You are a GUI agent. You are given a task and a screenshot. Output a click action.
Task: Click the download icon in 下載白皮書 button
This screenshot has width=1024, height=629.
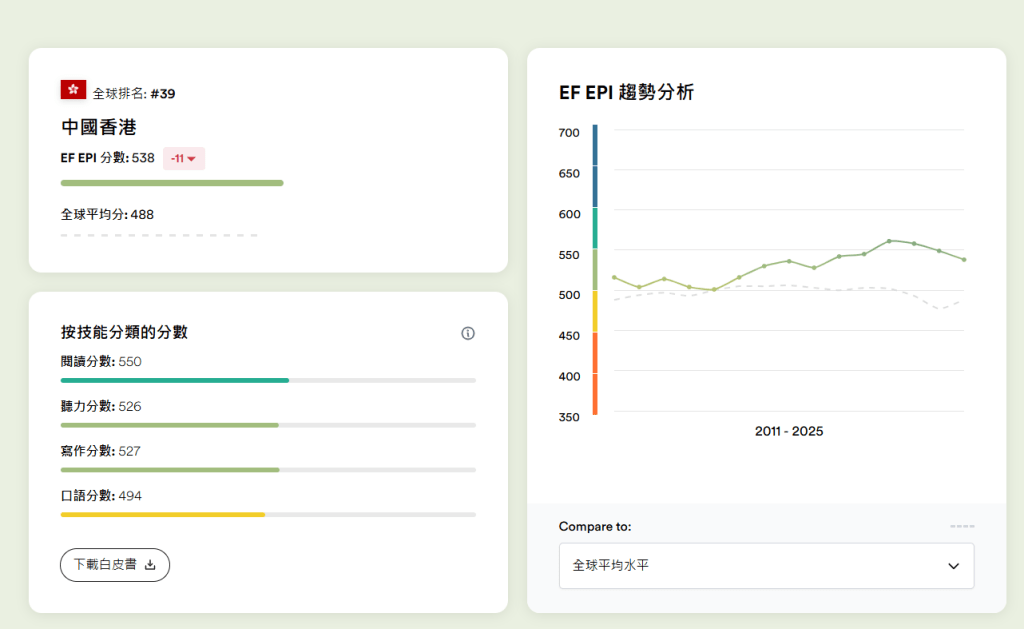pos(151,565)
